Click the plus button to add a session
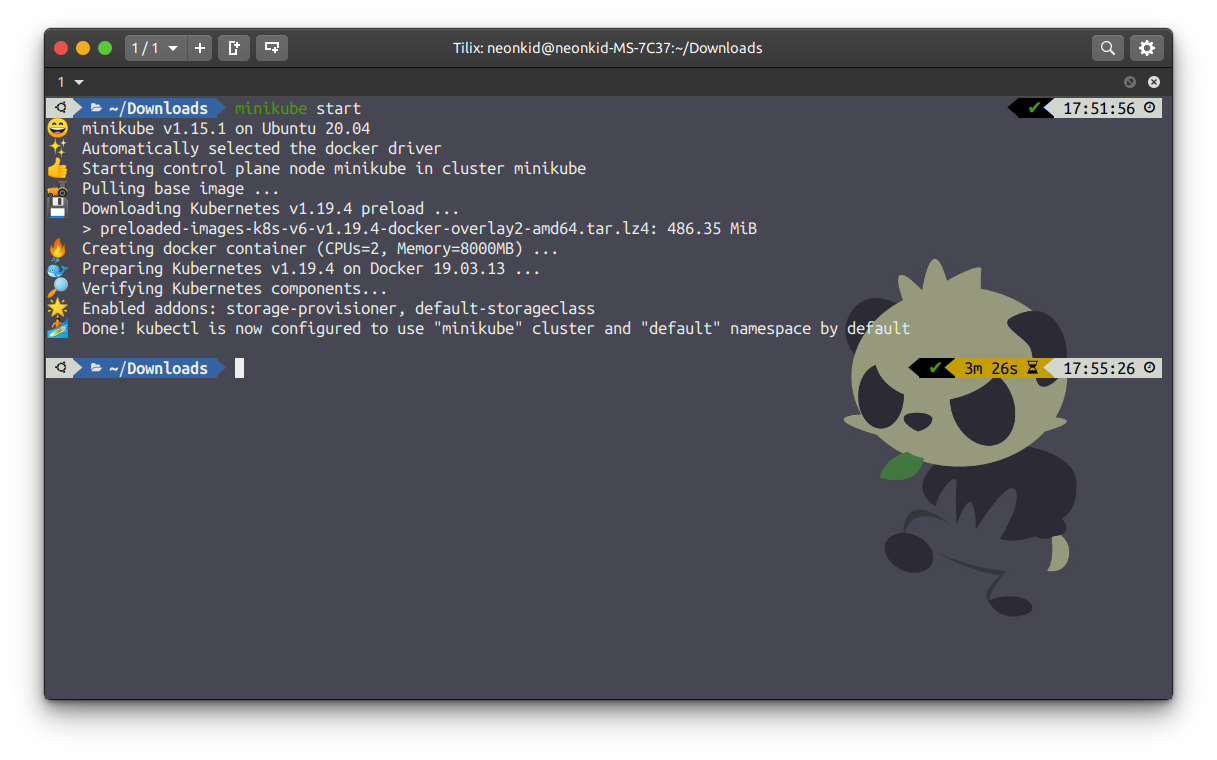1217x760 pixels. [x=200, y=47]
